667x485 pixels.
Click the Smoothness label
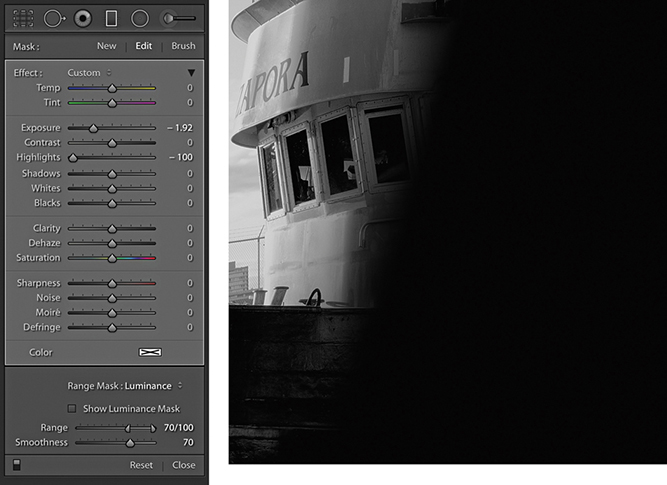coord(41,442)
